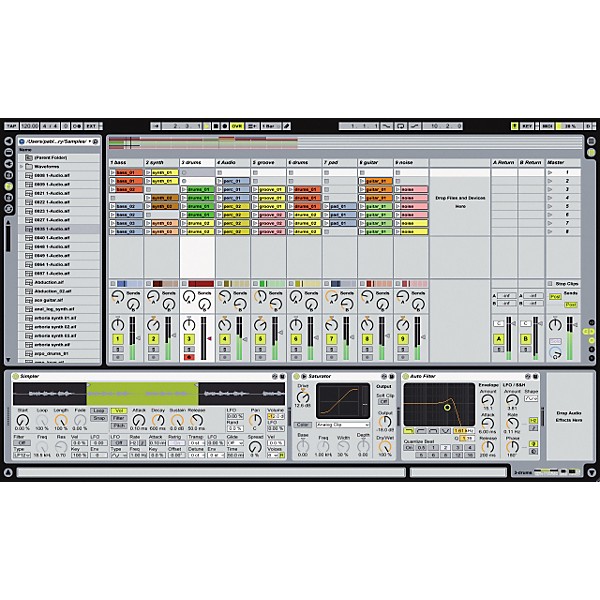Select the 9 noise track header
This screenshot has height=600, width=600.
click(411, 163)
